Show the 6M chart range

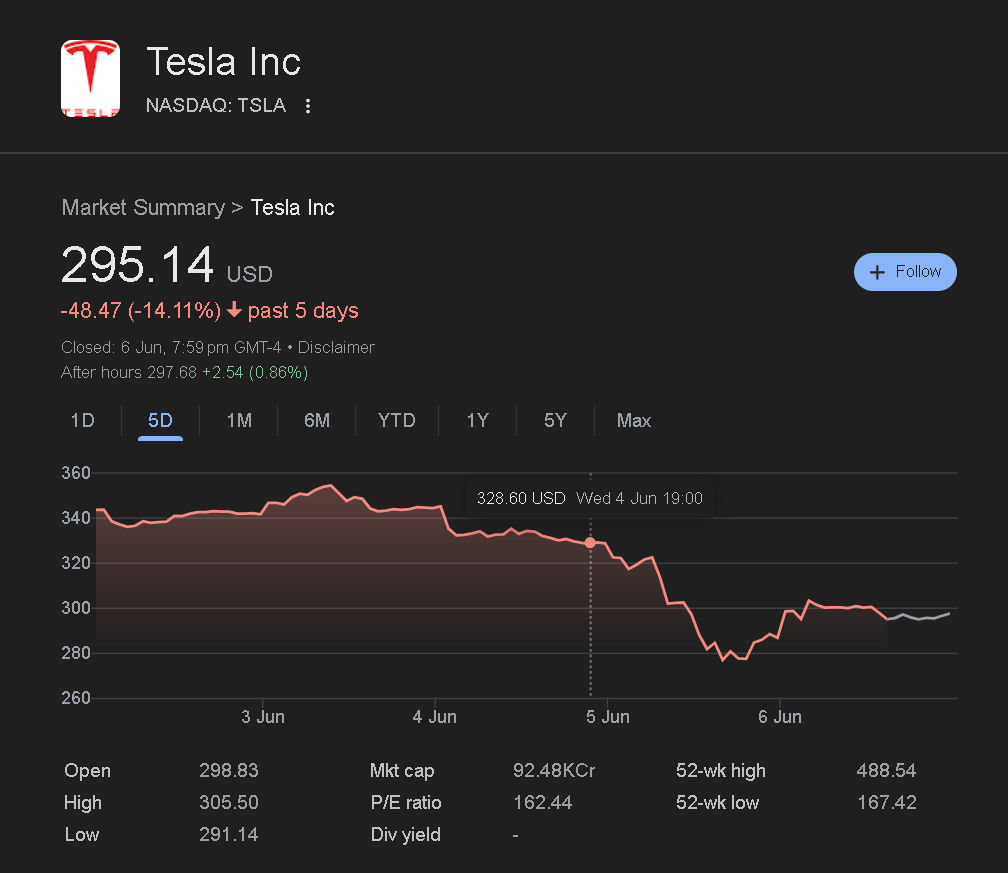pos(317,420)
